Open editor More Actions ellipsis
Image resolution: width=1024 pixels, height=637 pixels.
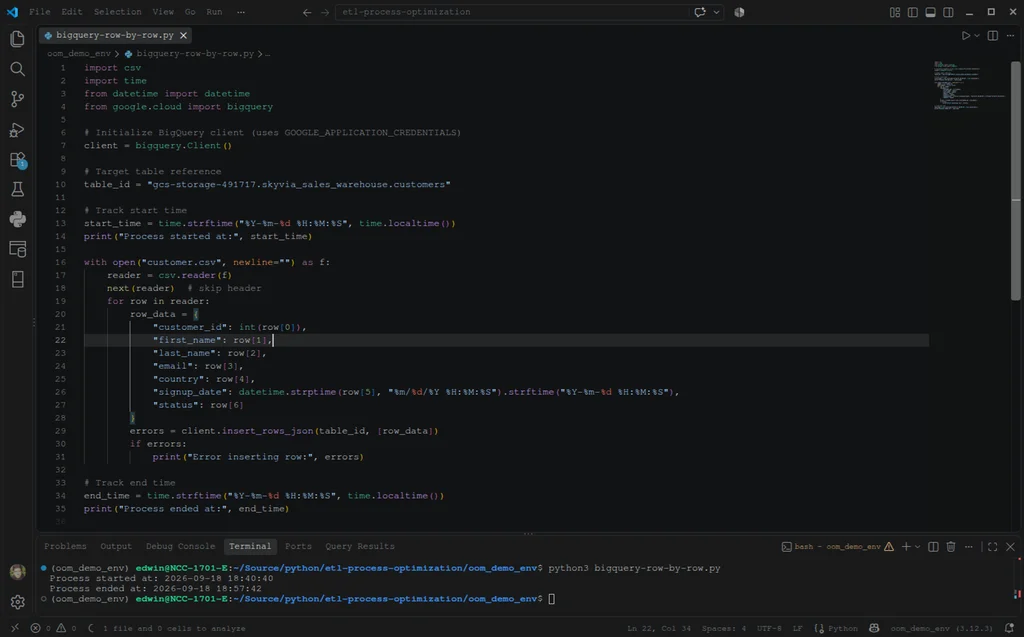pos(1010,35)
